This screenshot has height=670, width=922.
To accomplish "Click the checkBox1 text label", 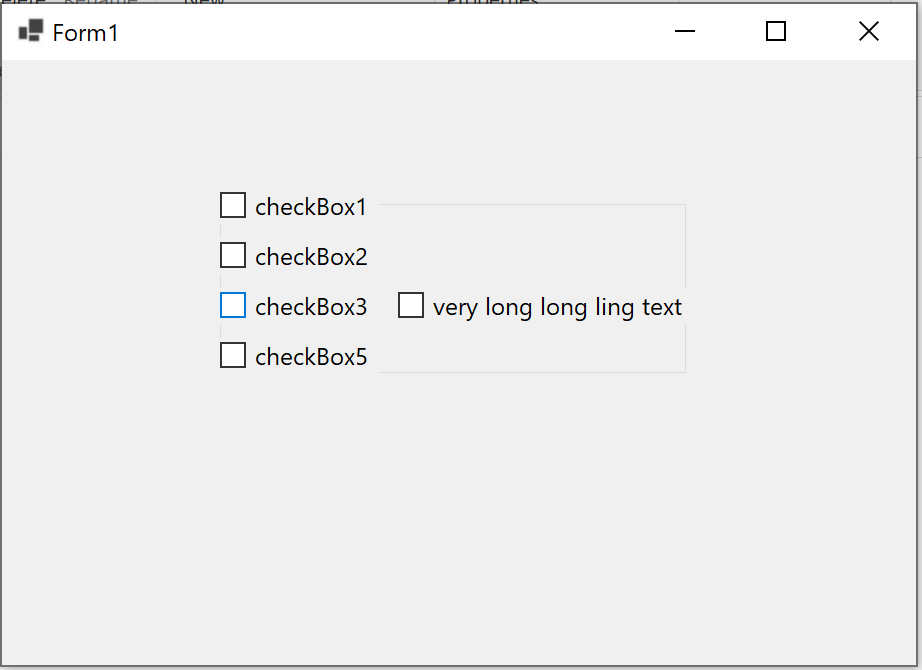I will point(311,206).
